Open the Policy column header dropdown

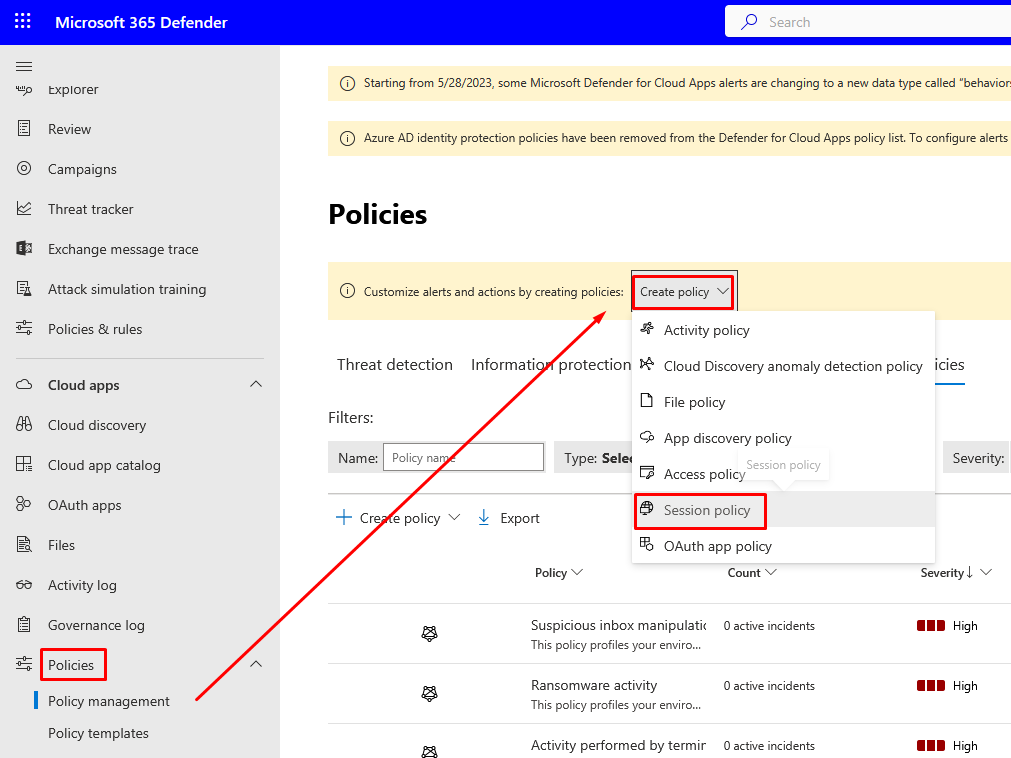pos(558,572)
